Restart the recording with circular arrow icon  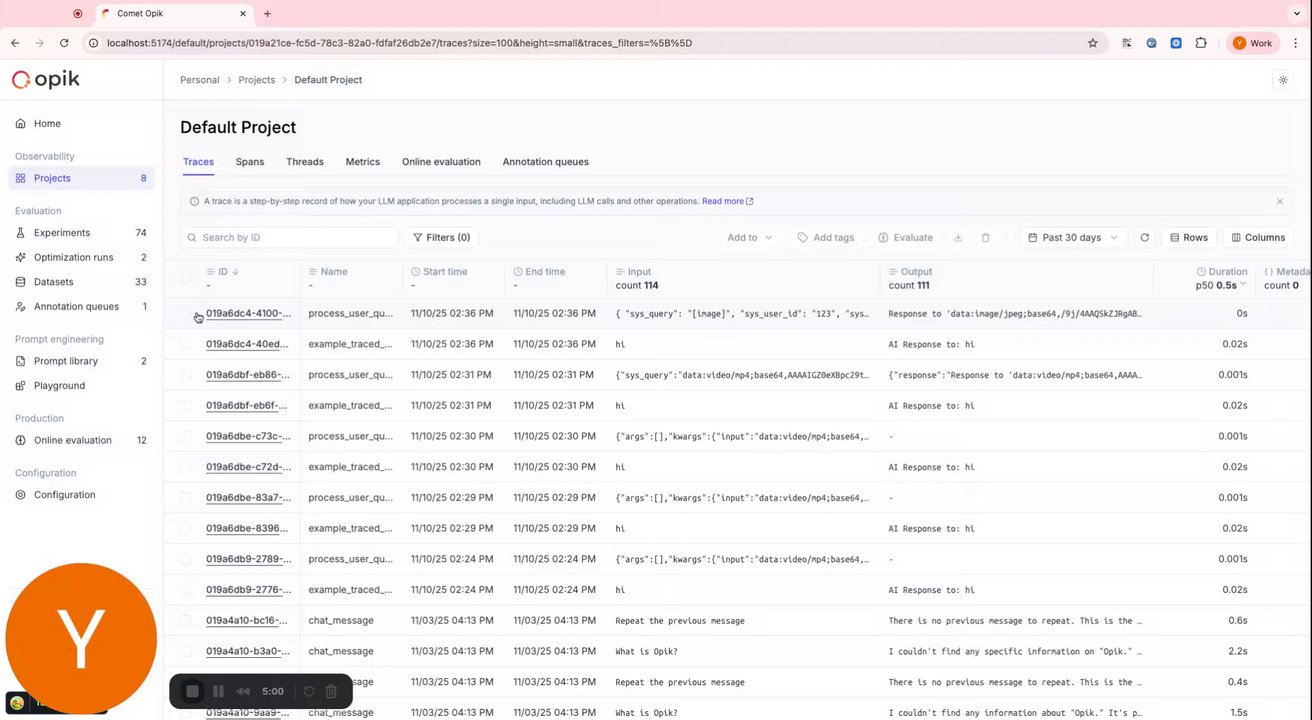(309, 691)
